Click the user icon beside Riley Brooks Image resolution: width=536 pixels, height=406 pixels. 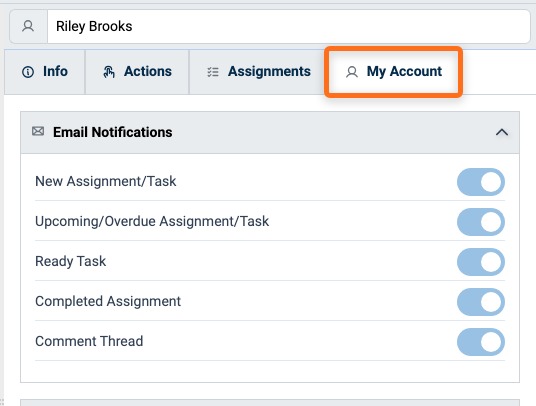28,26
